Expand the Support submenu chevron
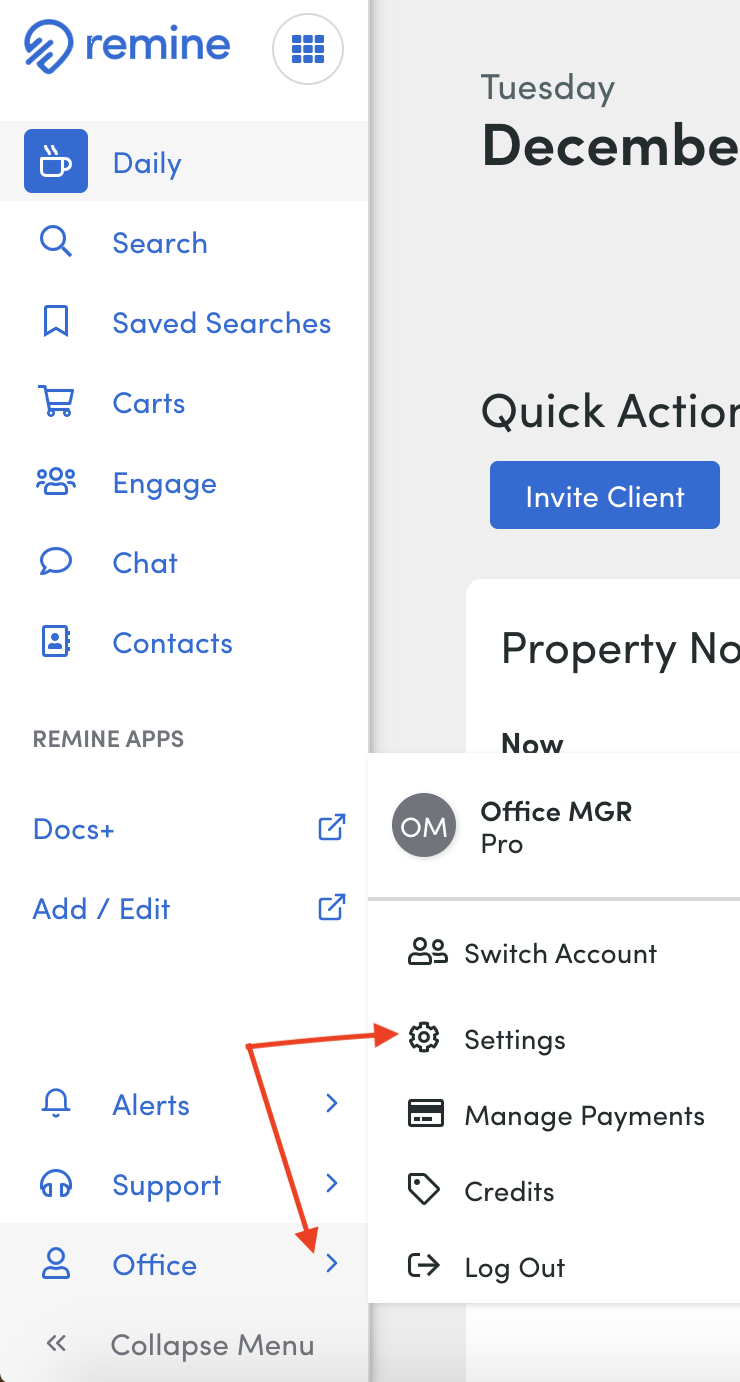Screen dimensions: 740x1382 [332, 1183]
